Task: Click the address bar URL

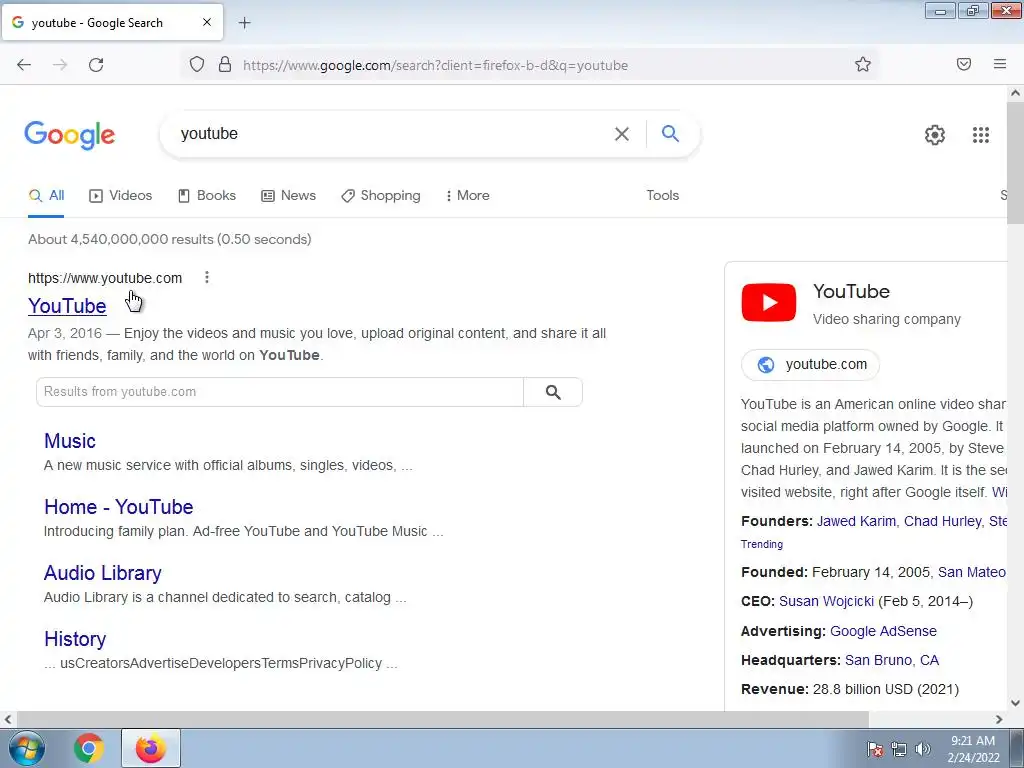Action: (435, 65)
